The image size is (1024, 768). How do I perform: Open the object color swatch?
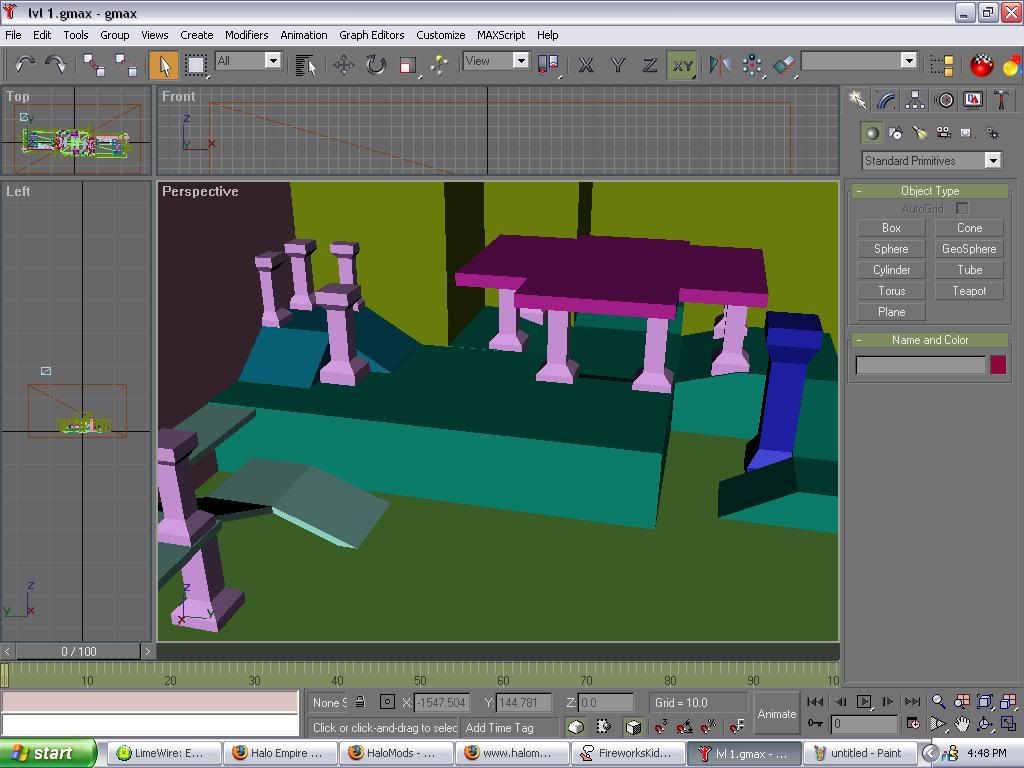click(998, 365)
